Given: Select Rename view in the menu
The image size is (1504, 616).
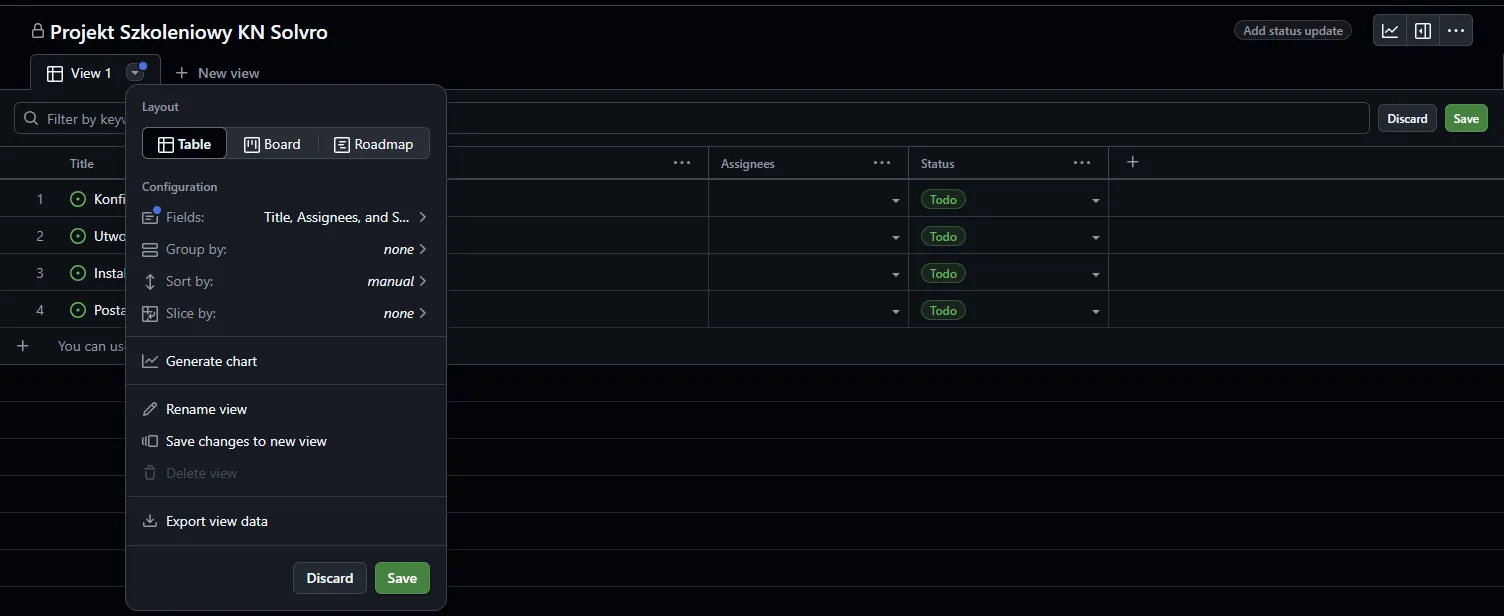Looking at the screenshot, I should [x=206, y=409].
